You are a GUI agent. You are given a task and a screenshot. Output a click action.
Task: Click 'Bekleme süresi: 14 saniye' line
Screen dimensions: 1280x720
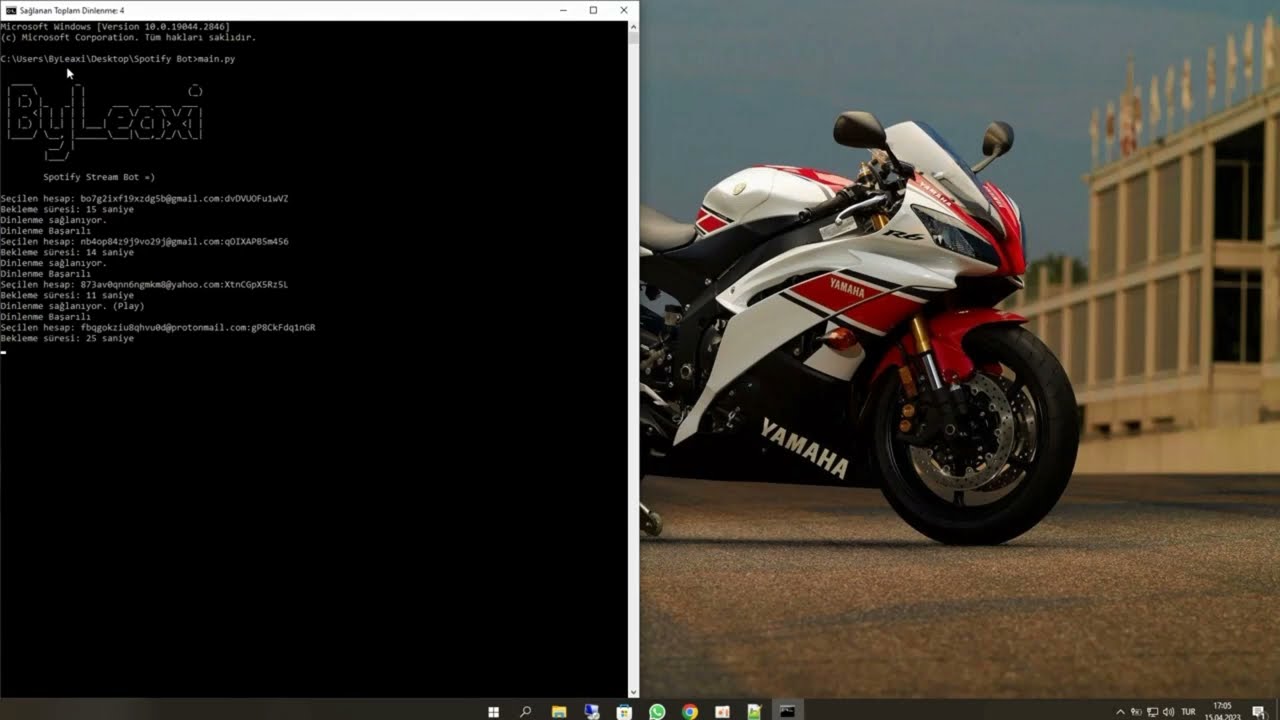(67, 252)
